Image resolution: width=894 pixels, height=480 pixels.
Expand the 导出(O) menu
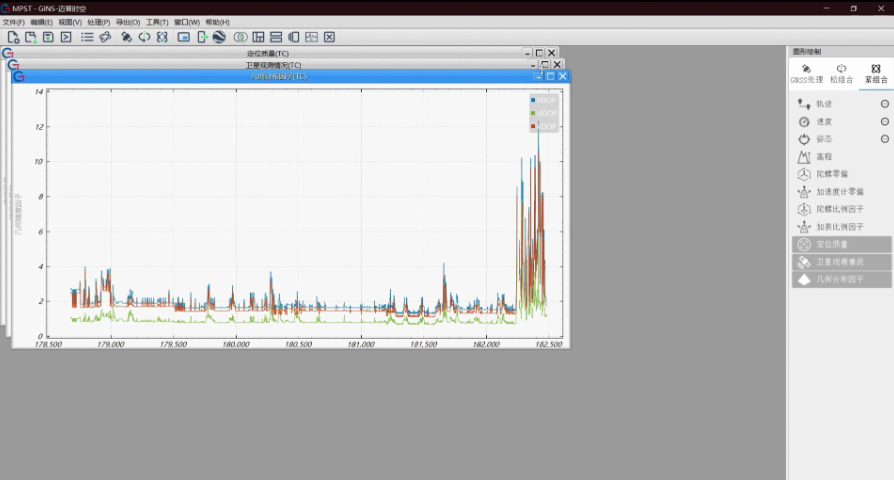tap(127, 22)
